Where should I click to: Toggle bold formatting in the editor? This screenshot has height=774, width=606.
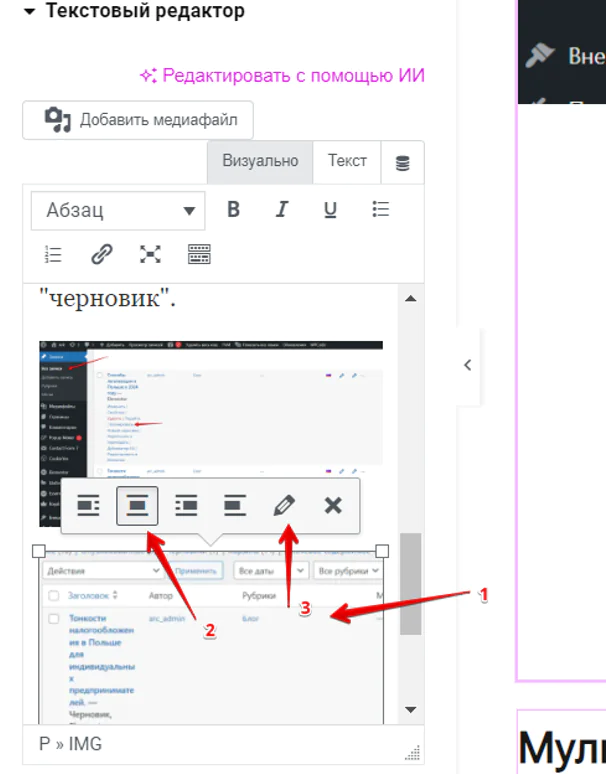tap(233, 210)
